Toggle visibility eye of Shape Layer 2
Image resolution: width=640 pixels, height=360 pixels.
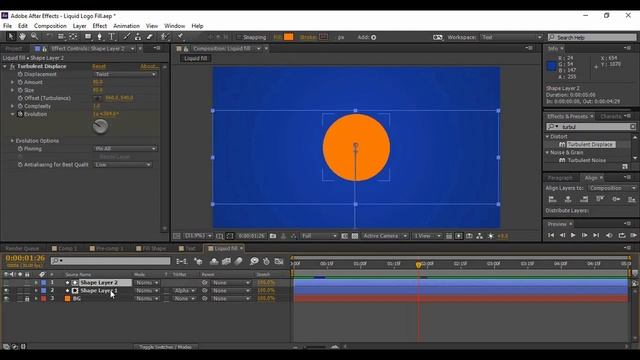coord(6,282)
